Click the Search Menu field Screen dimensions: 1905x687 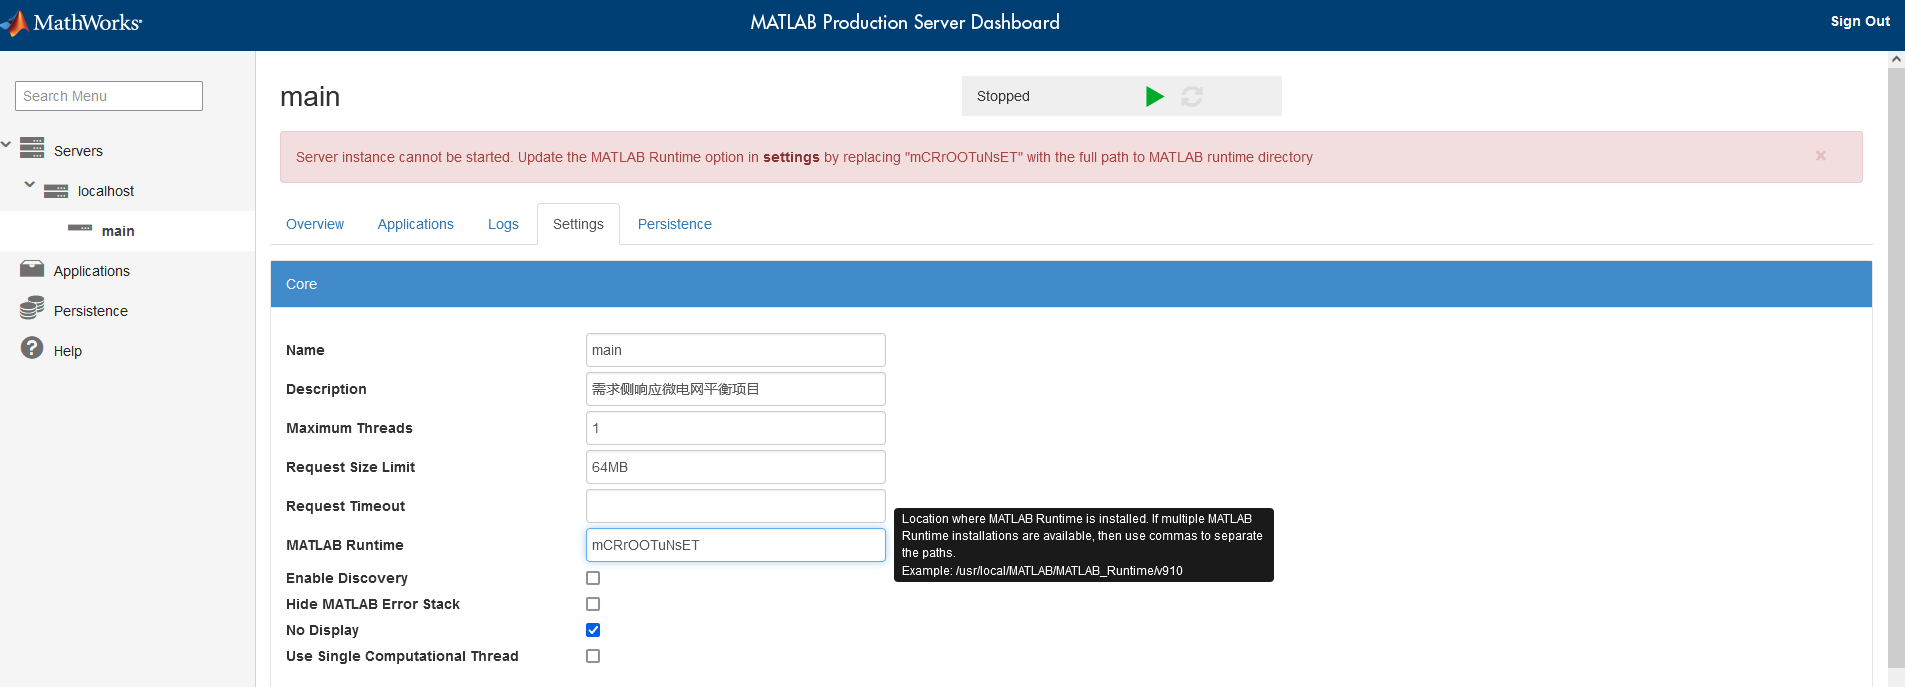(x=109, y=96)
